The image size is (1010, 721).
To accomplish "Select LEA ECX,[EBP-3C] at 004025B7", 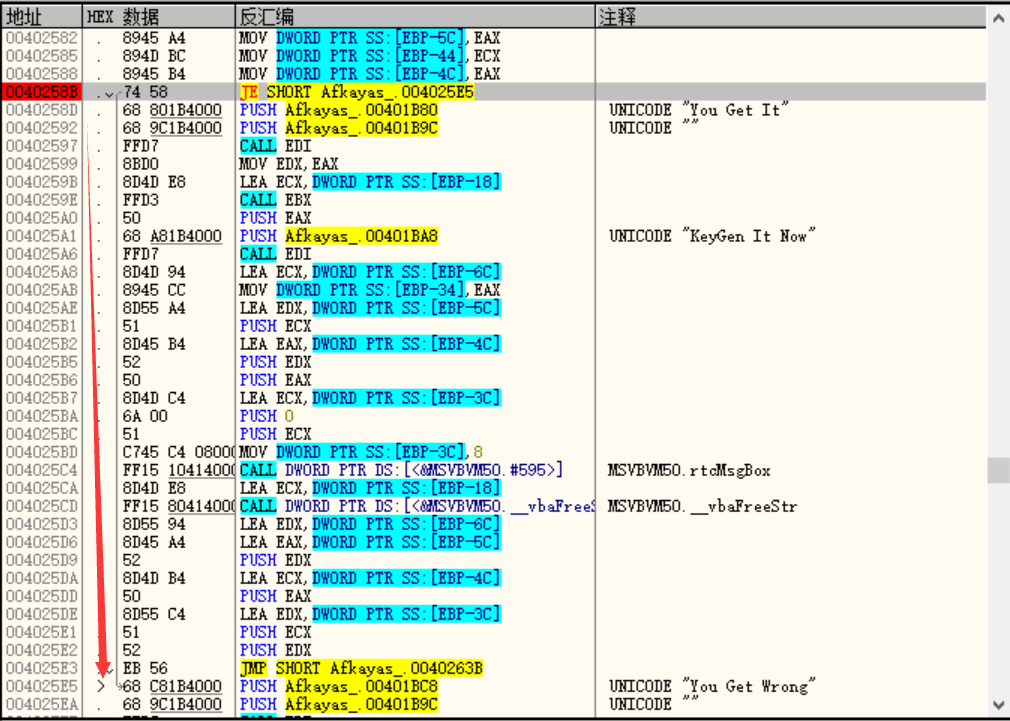I will 370,399.
